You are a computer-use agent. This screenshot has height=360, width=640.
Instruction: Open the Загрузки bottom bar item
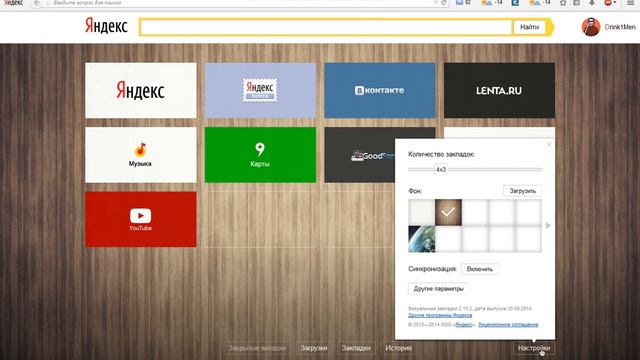click(x=313, y=348)
